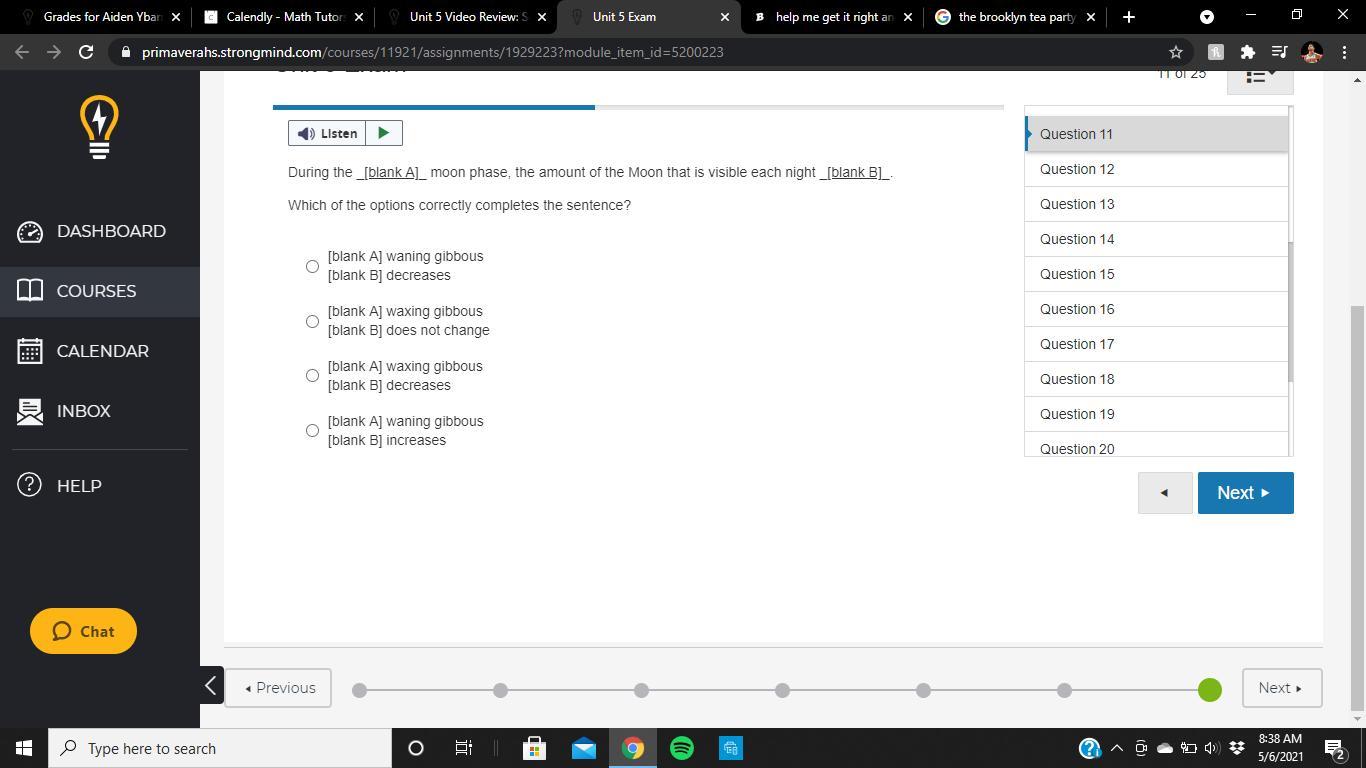This screenshot has height=768, width=1366.
Task: Jump to Question 19 in the list
Action: click(1156, 414)
